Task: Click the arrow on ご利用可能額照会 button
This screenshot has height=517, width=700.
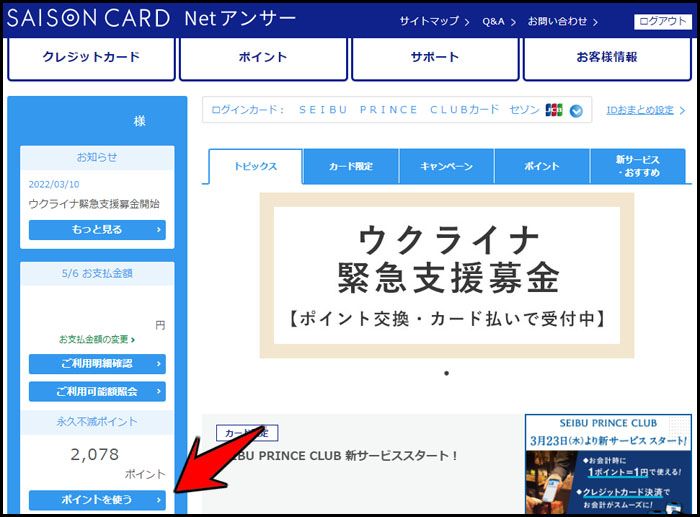Action: (158, 392)
